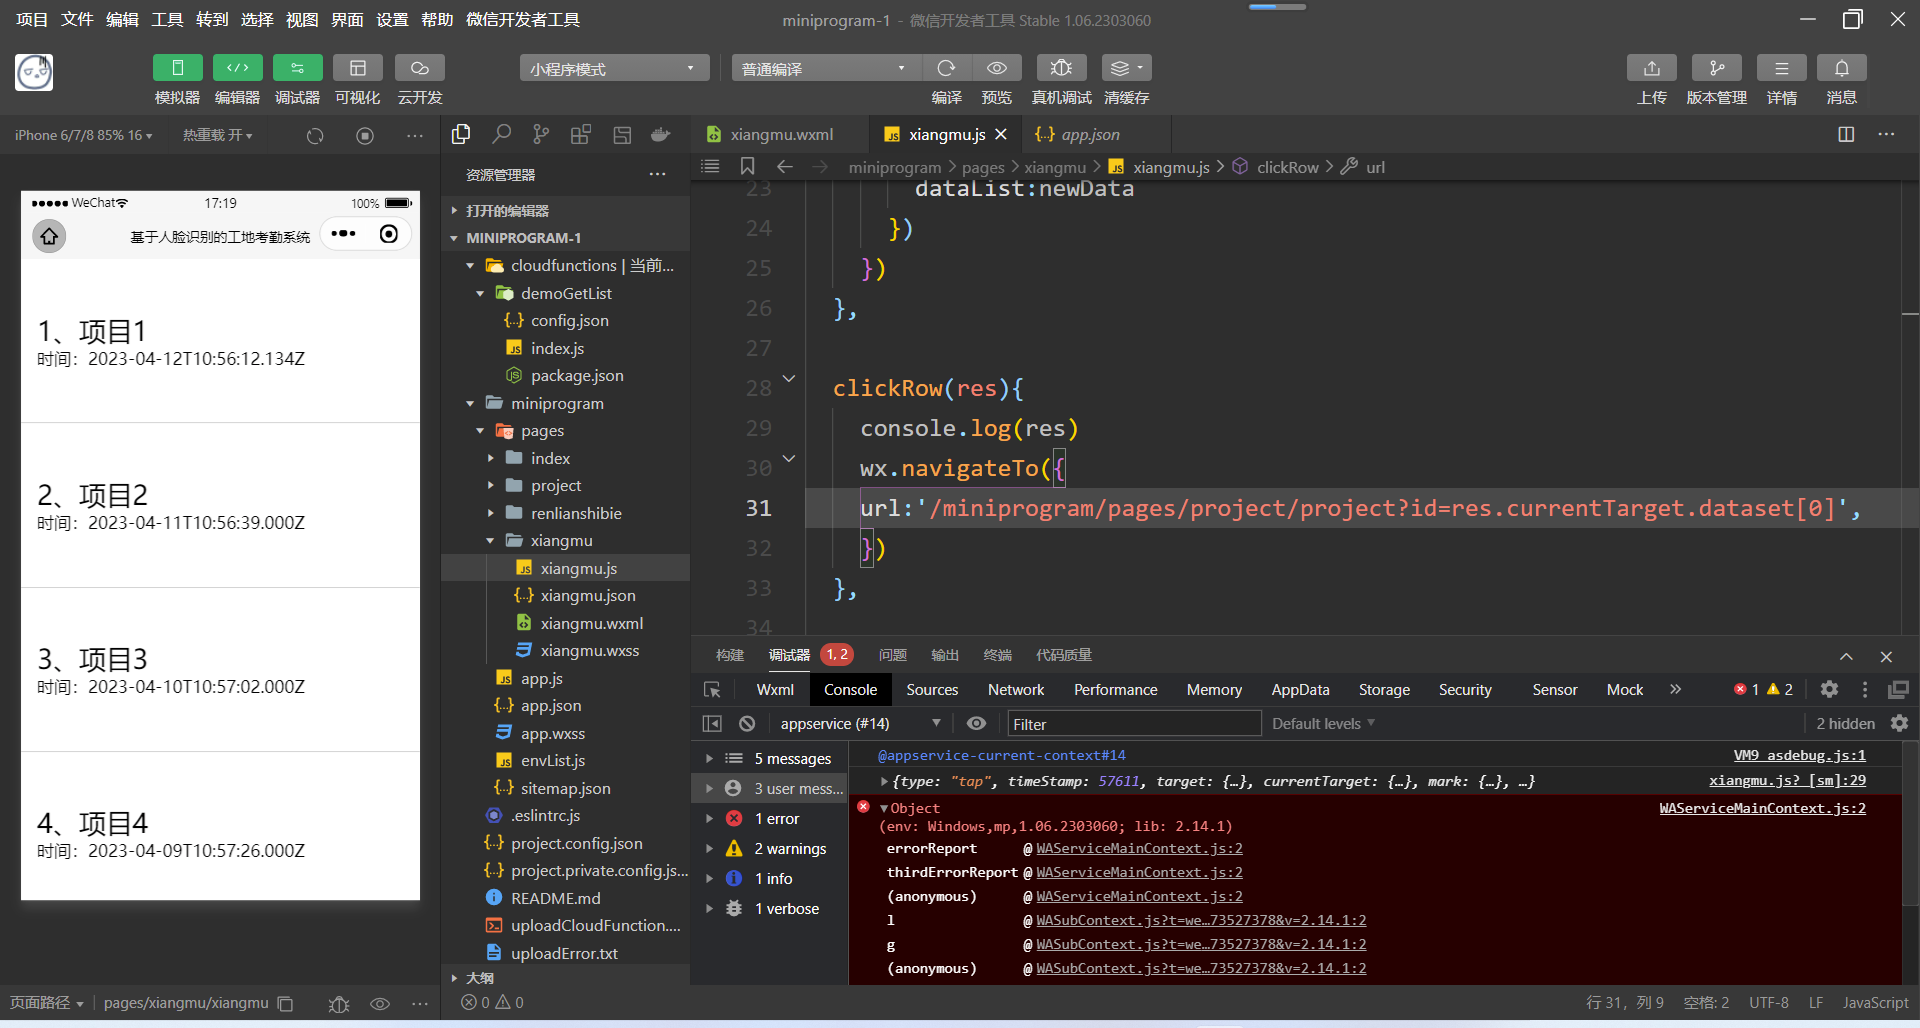This screenshot has width=1920, height=1028.
Task: Split the editor to the right
Action: click(1846, 134)
